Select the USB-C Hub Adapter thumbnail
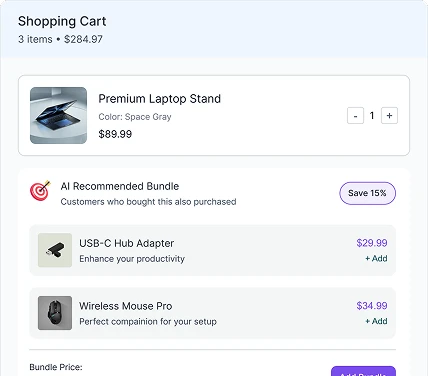This screenshot has height=376, width=428. (55, 250)
